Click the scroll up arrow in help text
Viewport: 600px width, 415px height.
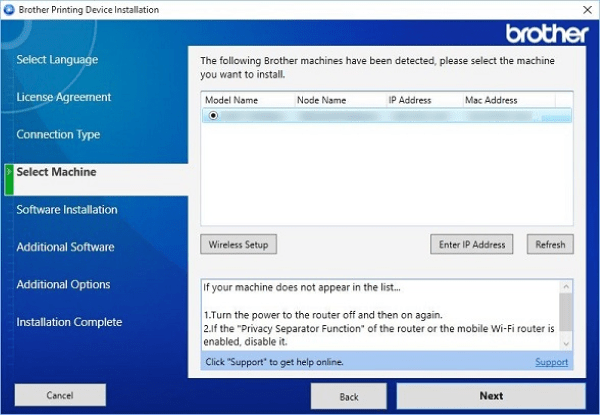click(566, 286)
